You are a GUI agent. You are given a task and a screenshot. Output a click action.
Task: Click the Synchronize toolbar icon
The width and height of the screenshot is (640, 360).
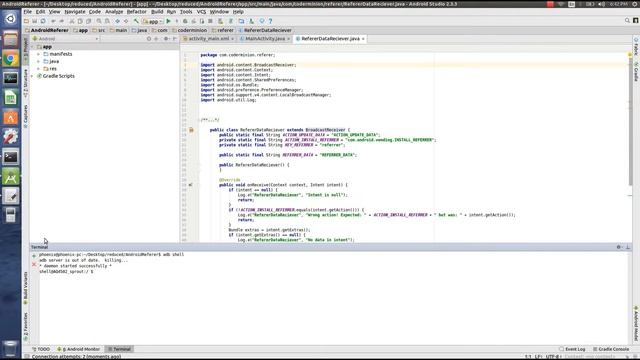43,21
